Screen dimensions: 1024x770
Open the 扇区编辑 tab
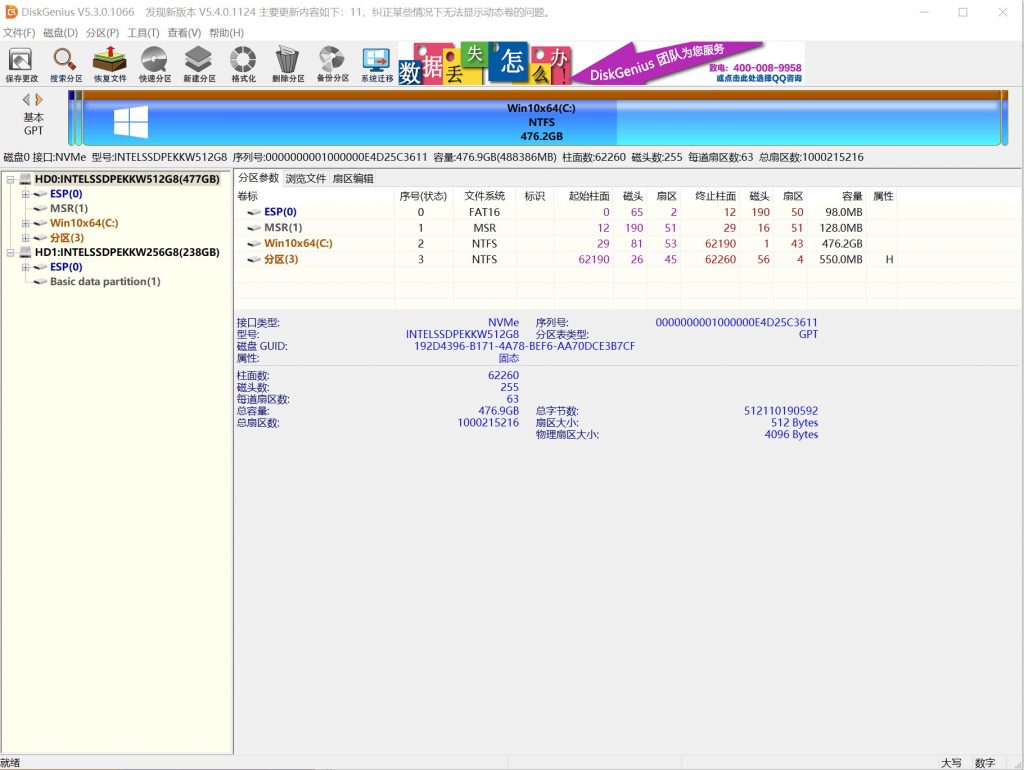tap(352, 178)
